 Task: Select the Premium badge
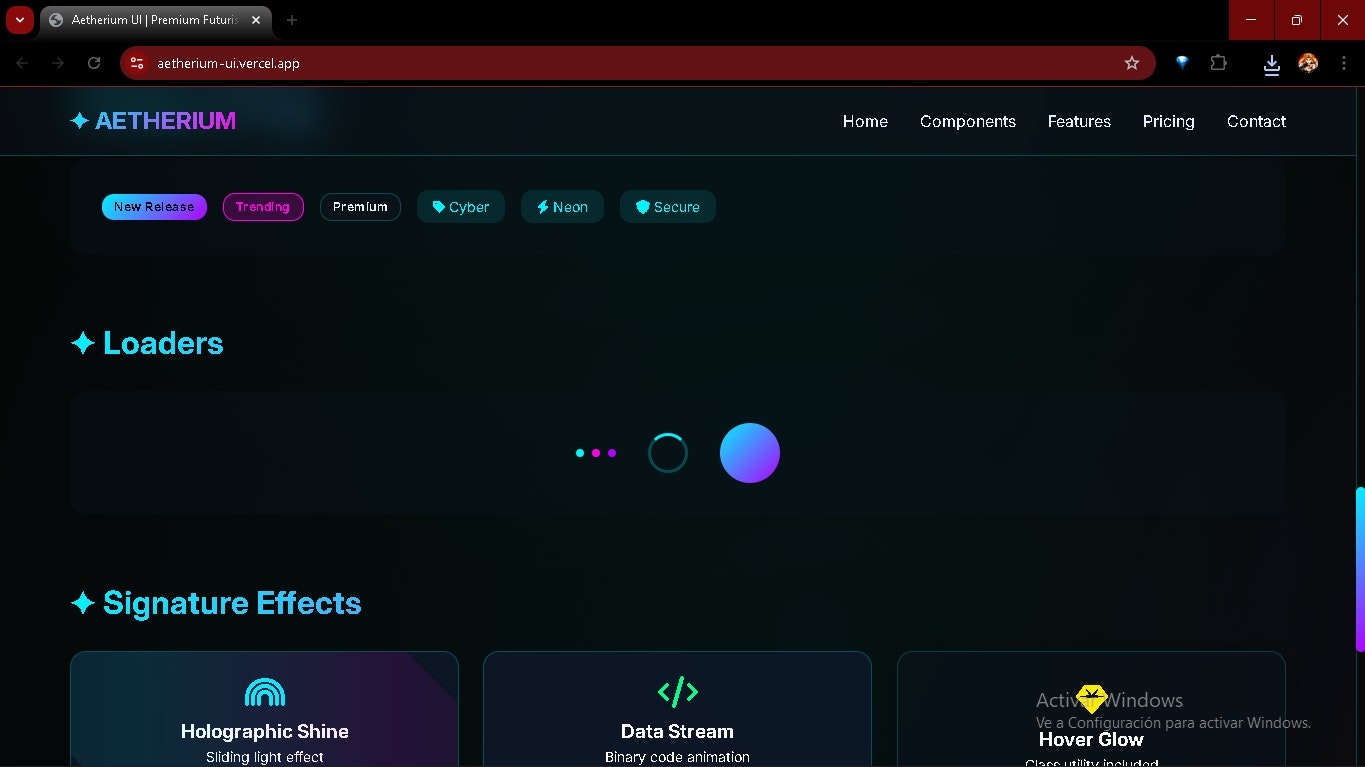coord(360,207)
